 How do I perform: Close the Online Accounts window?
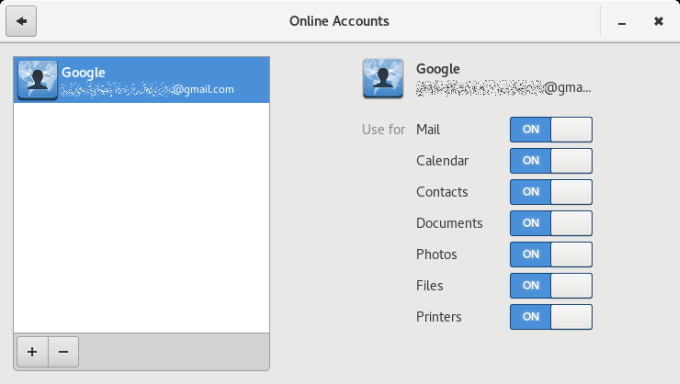click(658, 21)
